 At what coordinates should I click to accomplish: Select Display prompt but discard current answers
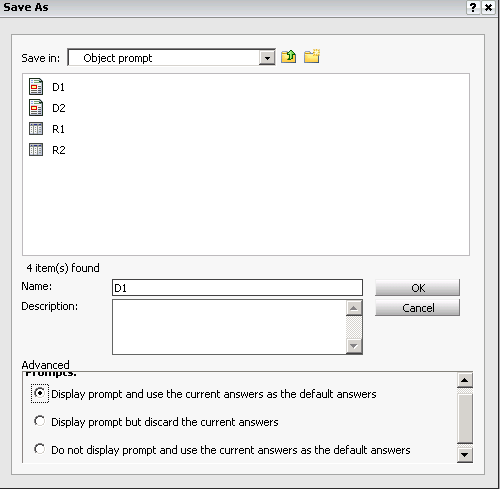40,421
